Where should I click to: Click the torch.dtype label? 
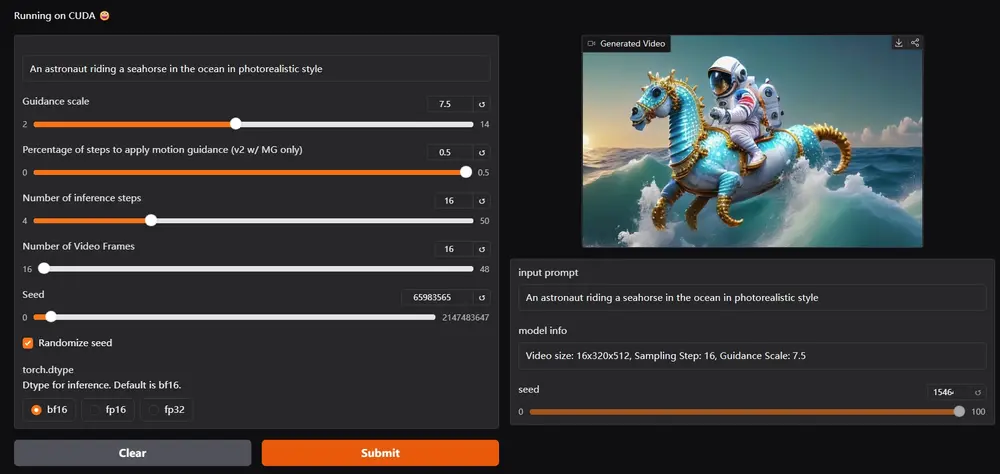click(x=47, y=370)
